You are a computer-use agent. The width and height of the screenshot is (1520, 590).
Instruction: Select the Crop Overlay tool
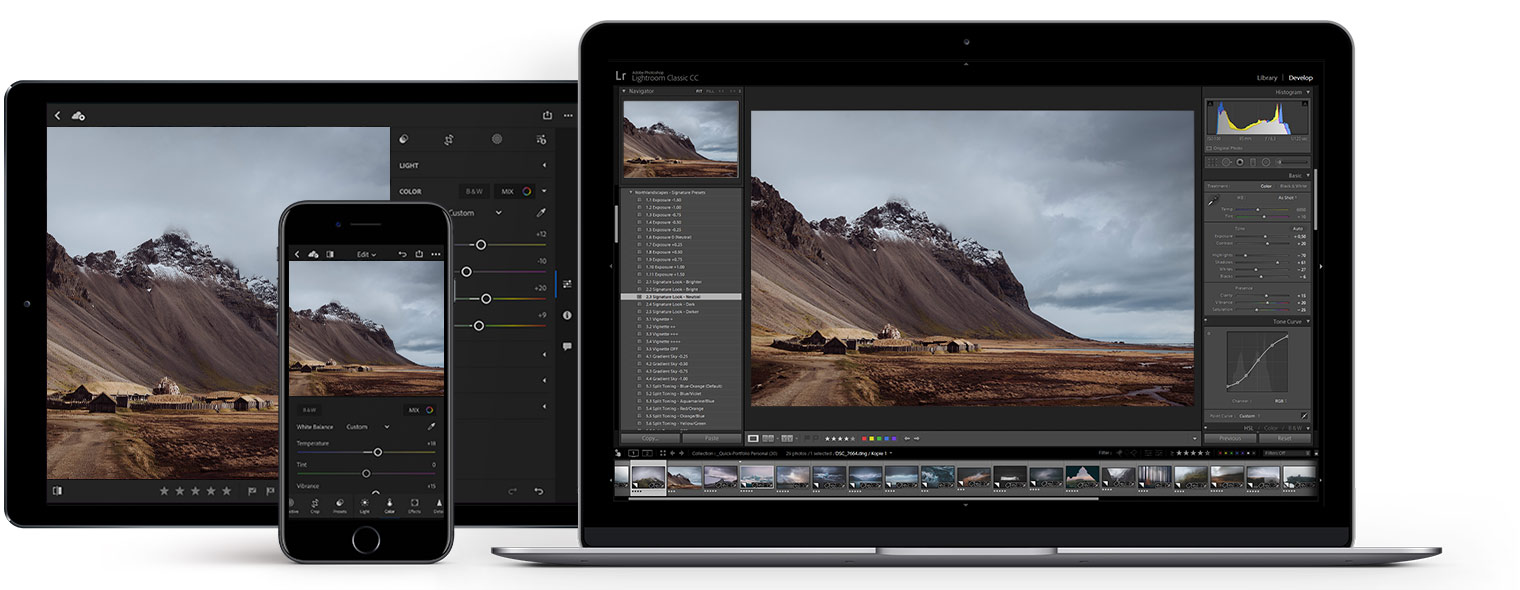tap(1212, 162)
